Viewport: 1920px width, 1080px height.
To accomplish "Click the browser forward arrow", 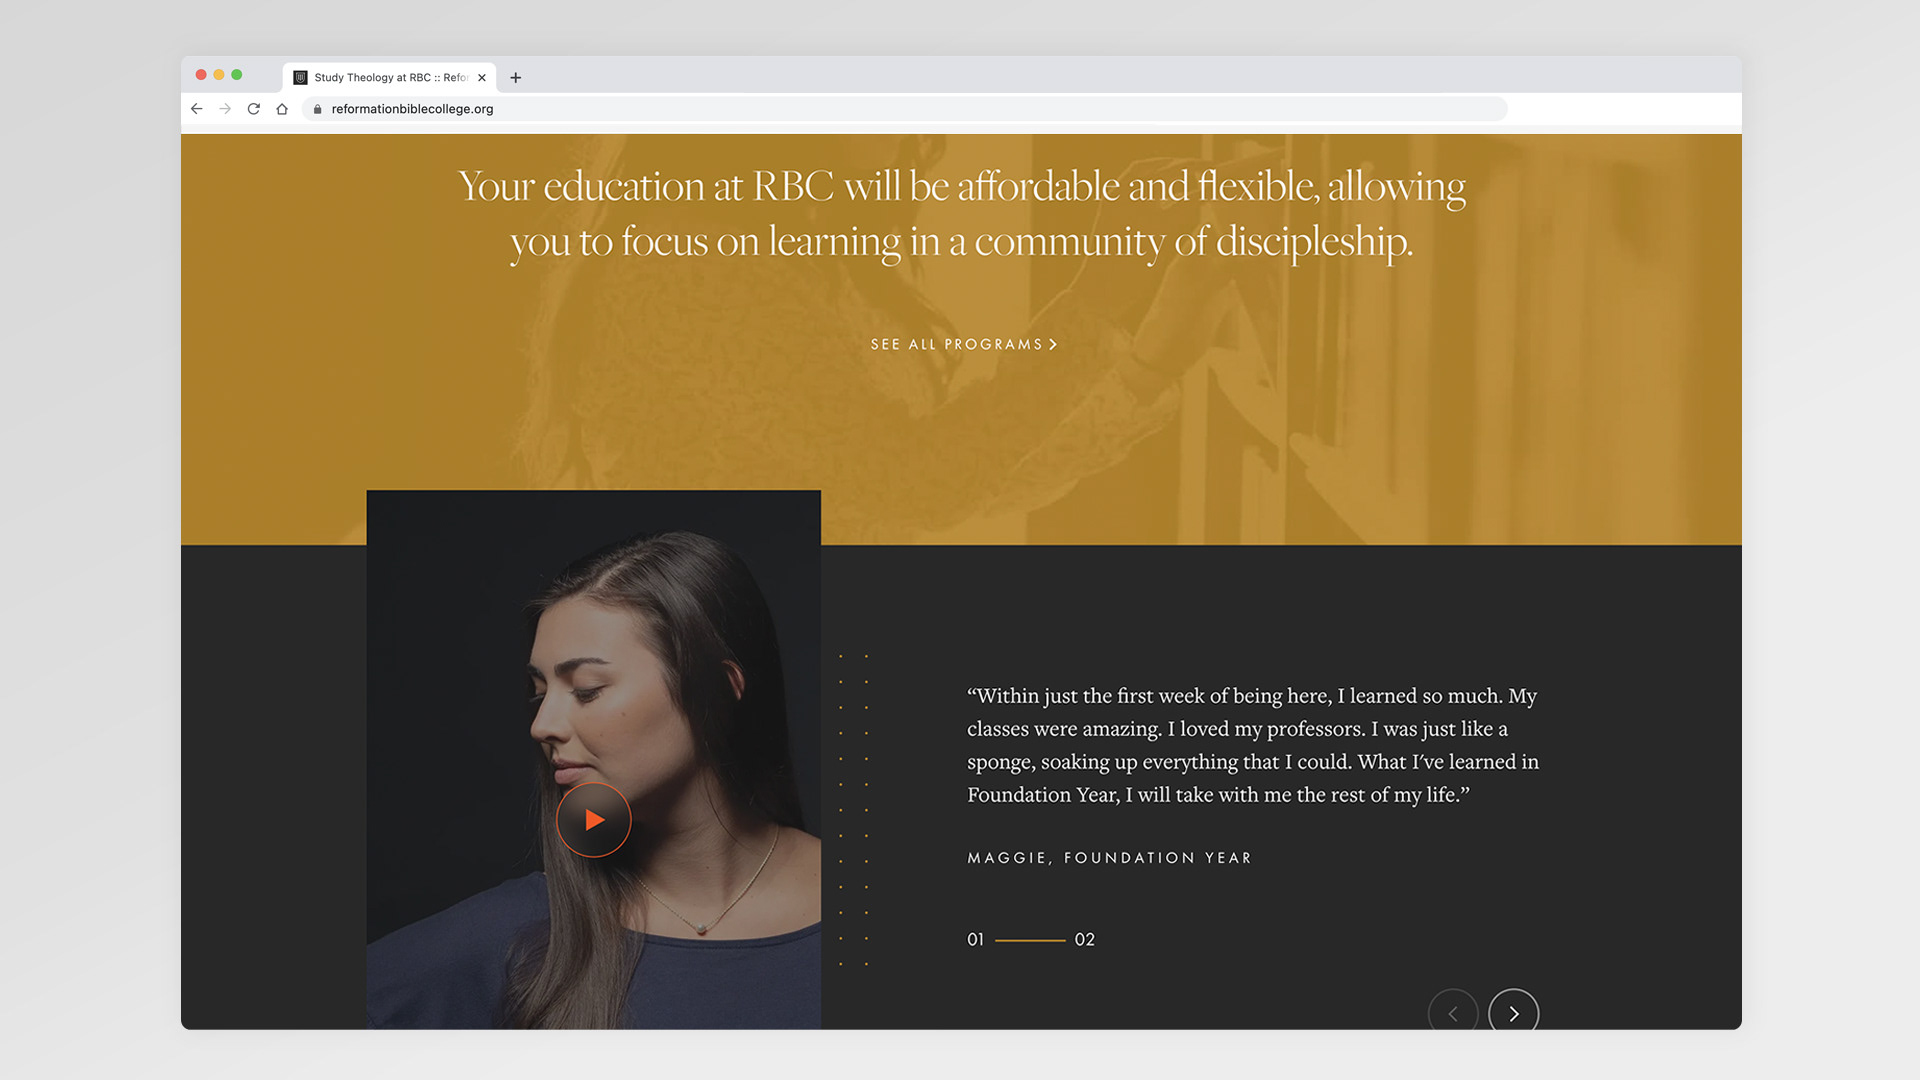I will click(x=225, y=109).
